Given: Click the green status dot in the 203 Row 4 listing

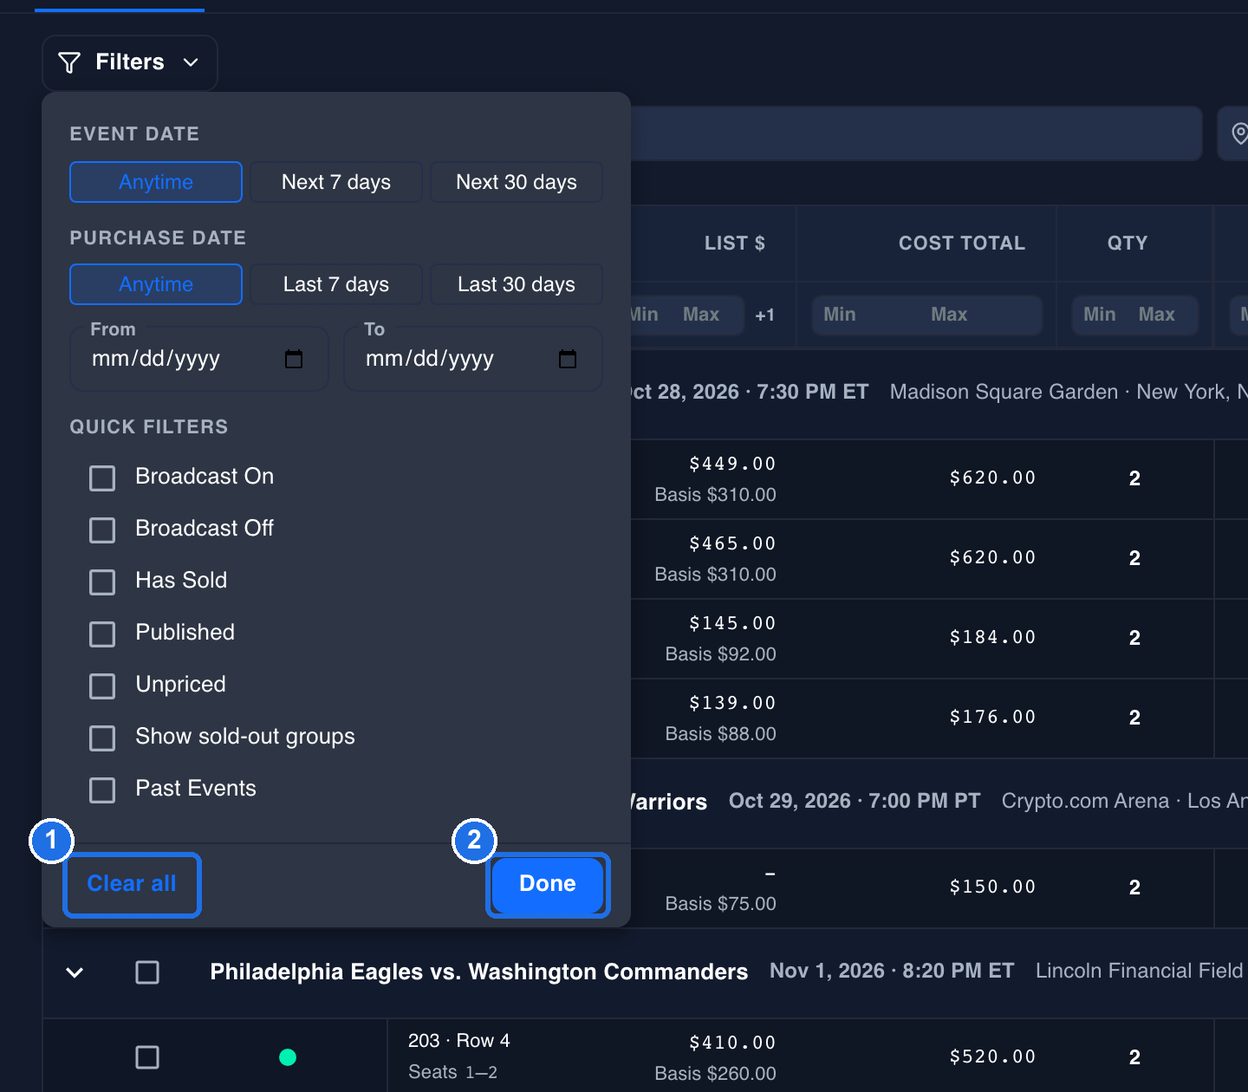Looking at the screenshot, I should coord(288,1056).
